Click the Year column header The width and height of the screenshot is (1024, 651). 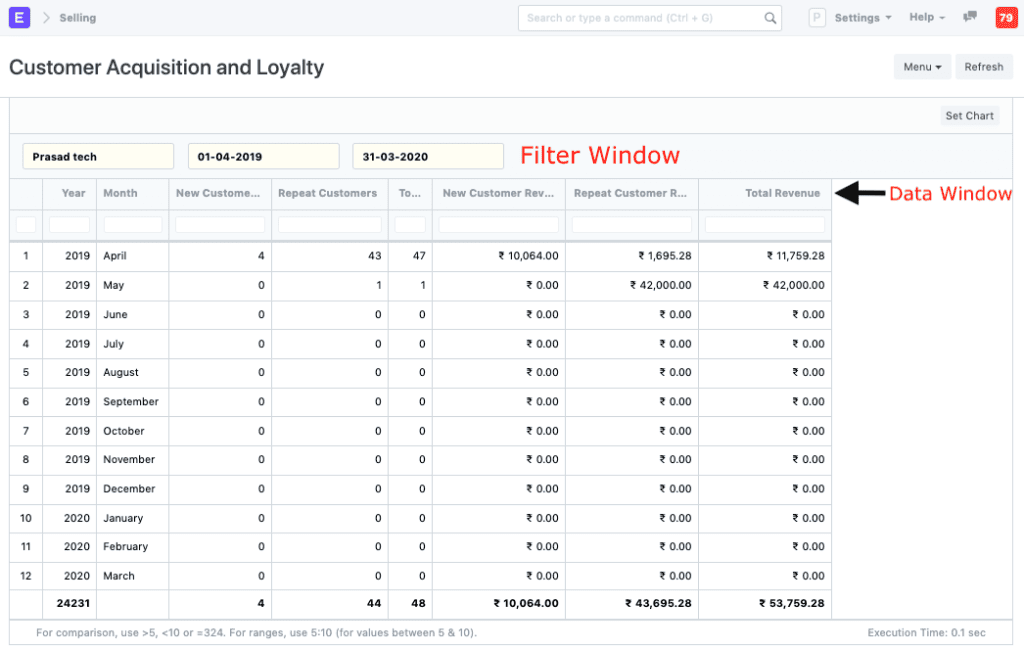click(x=70, y=193)
